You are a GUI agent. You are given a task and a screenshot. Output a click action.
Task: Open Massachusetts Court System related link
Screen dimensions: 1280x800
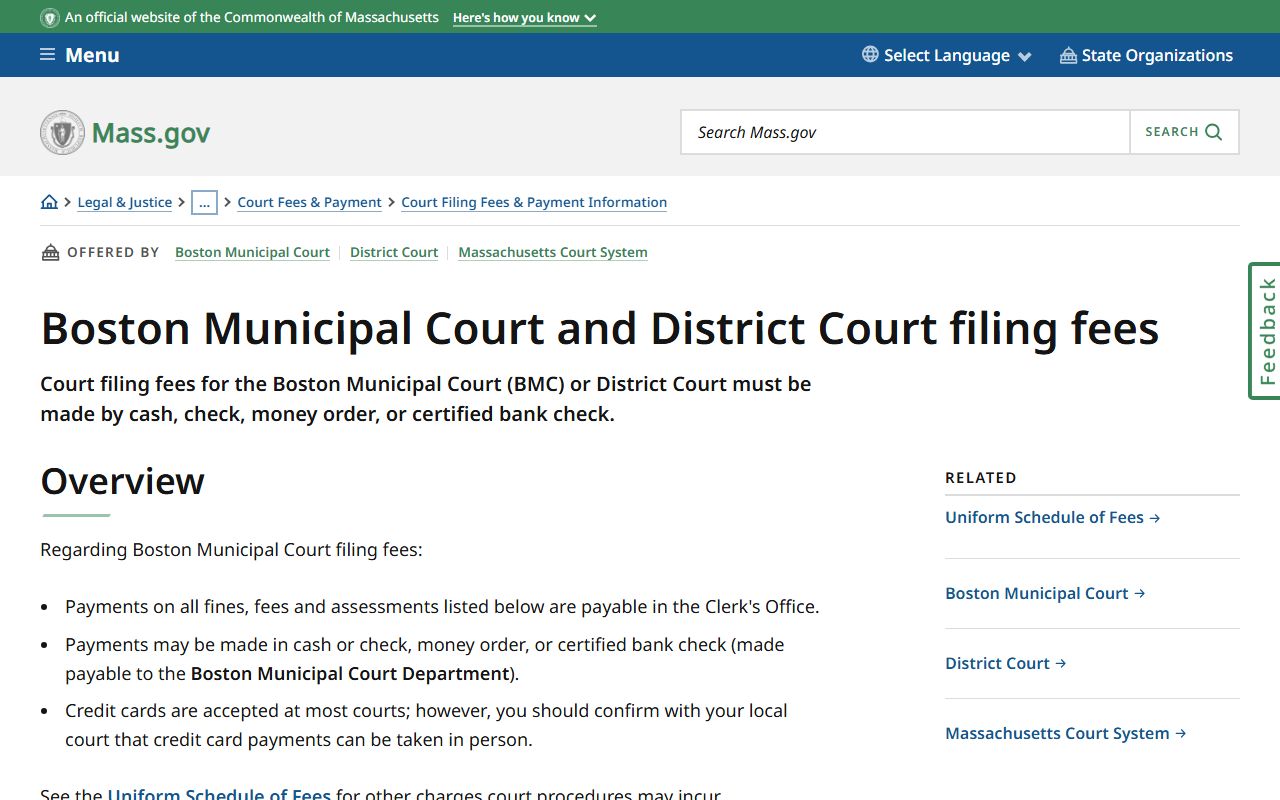[1066, 733]
